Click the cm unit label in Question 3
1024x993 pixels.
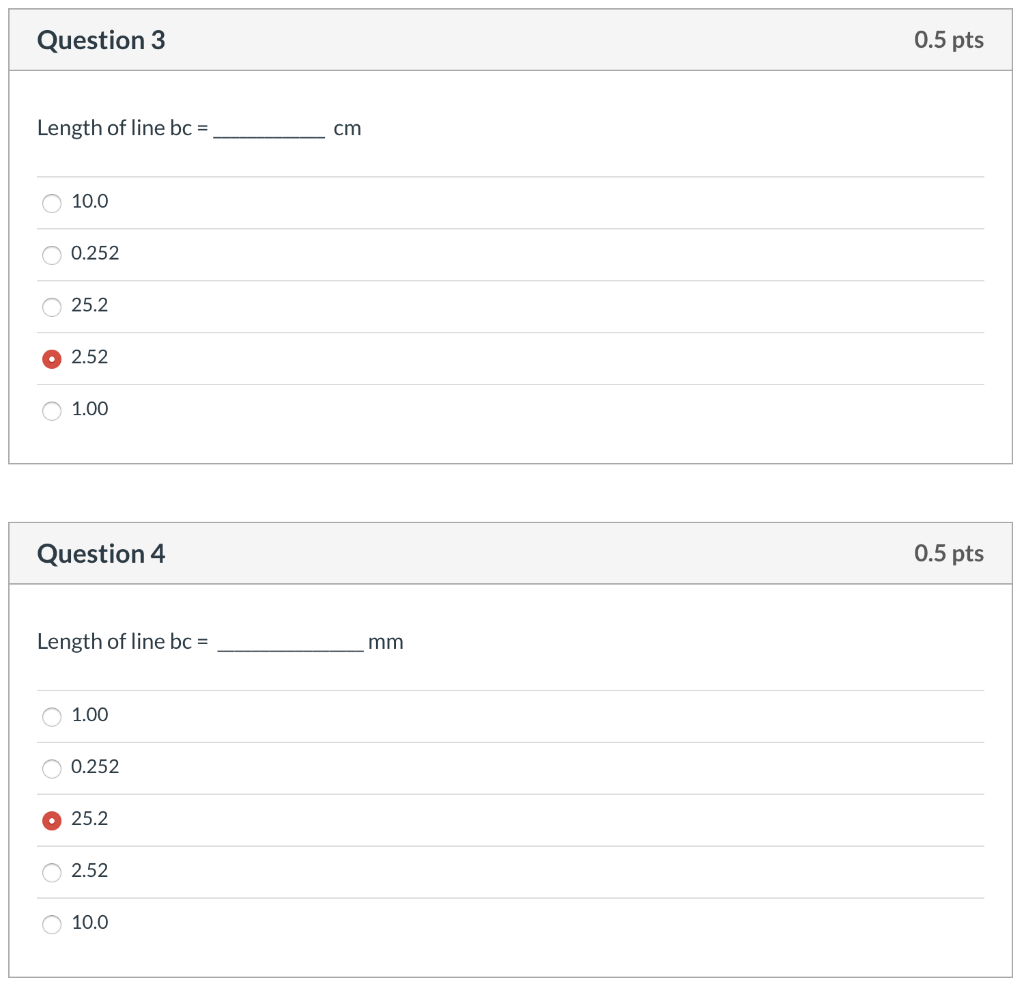click(347, 128)
